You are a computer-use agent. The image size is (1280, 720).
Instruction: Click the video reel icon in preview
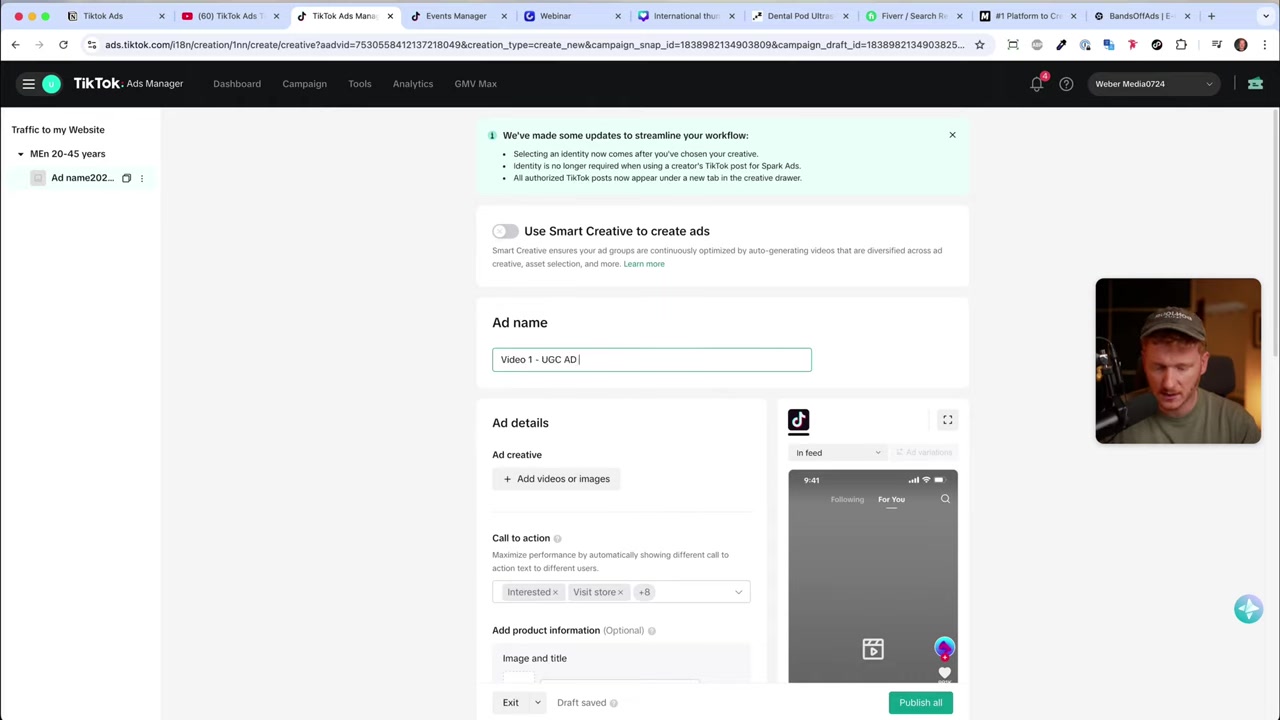click(873, 650)
